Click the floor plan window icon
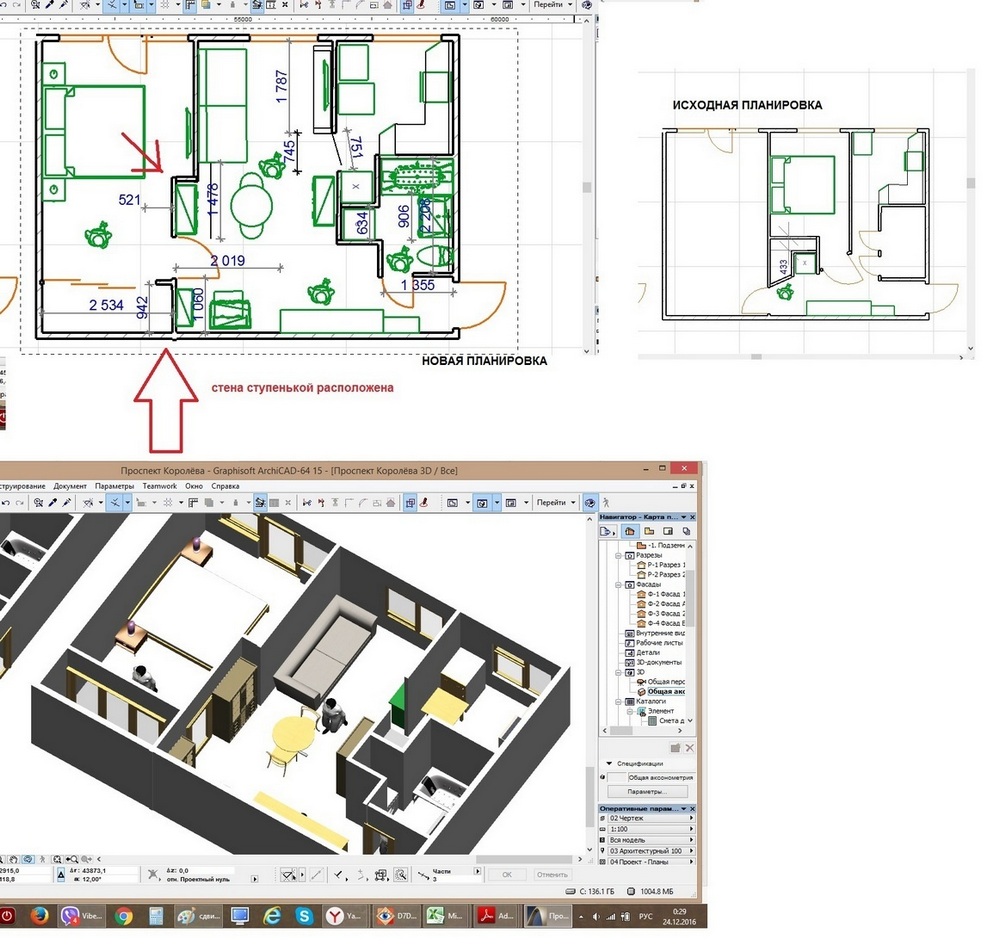This screenshot has height=952, width=1000. pos(452,502)
